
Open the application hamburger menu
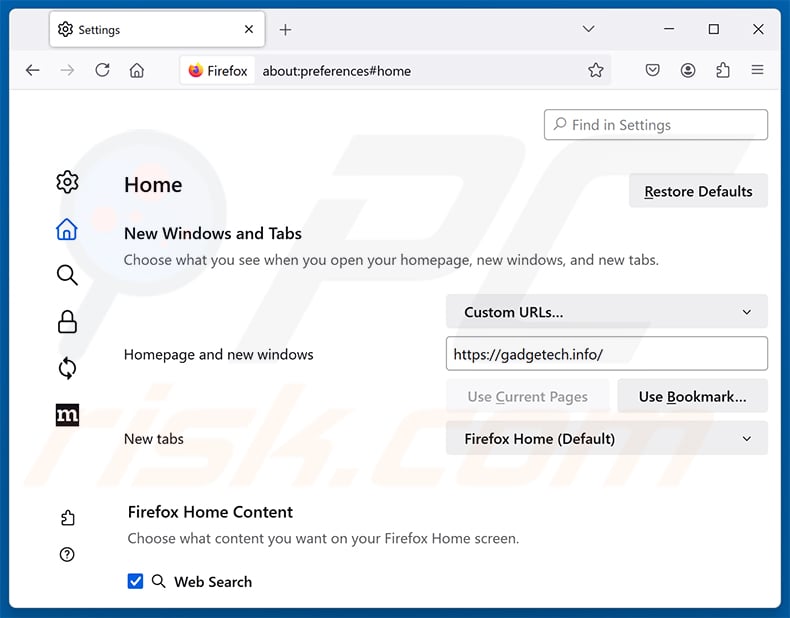(x=757, y=70)
